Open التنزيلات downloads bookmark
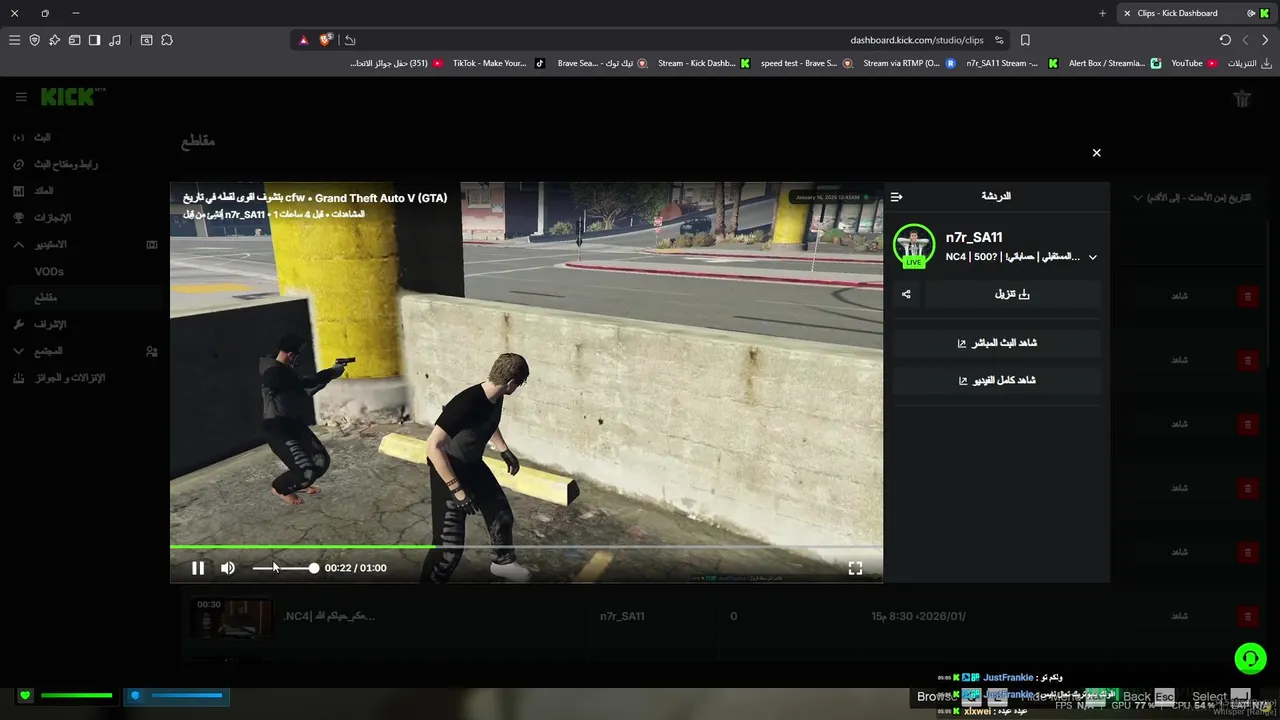Image resolution: width=1280 pixels, height=720 pixels. [1250, 63]
